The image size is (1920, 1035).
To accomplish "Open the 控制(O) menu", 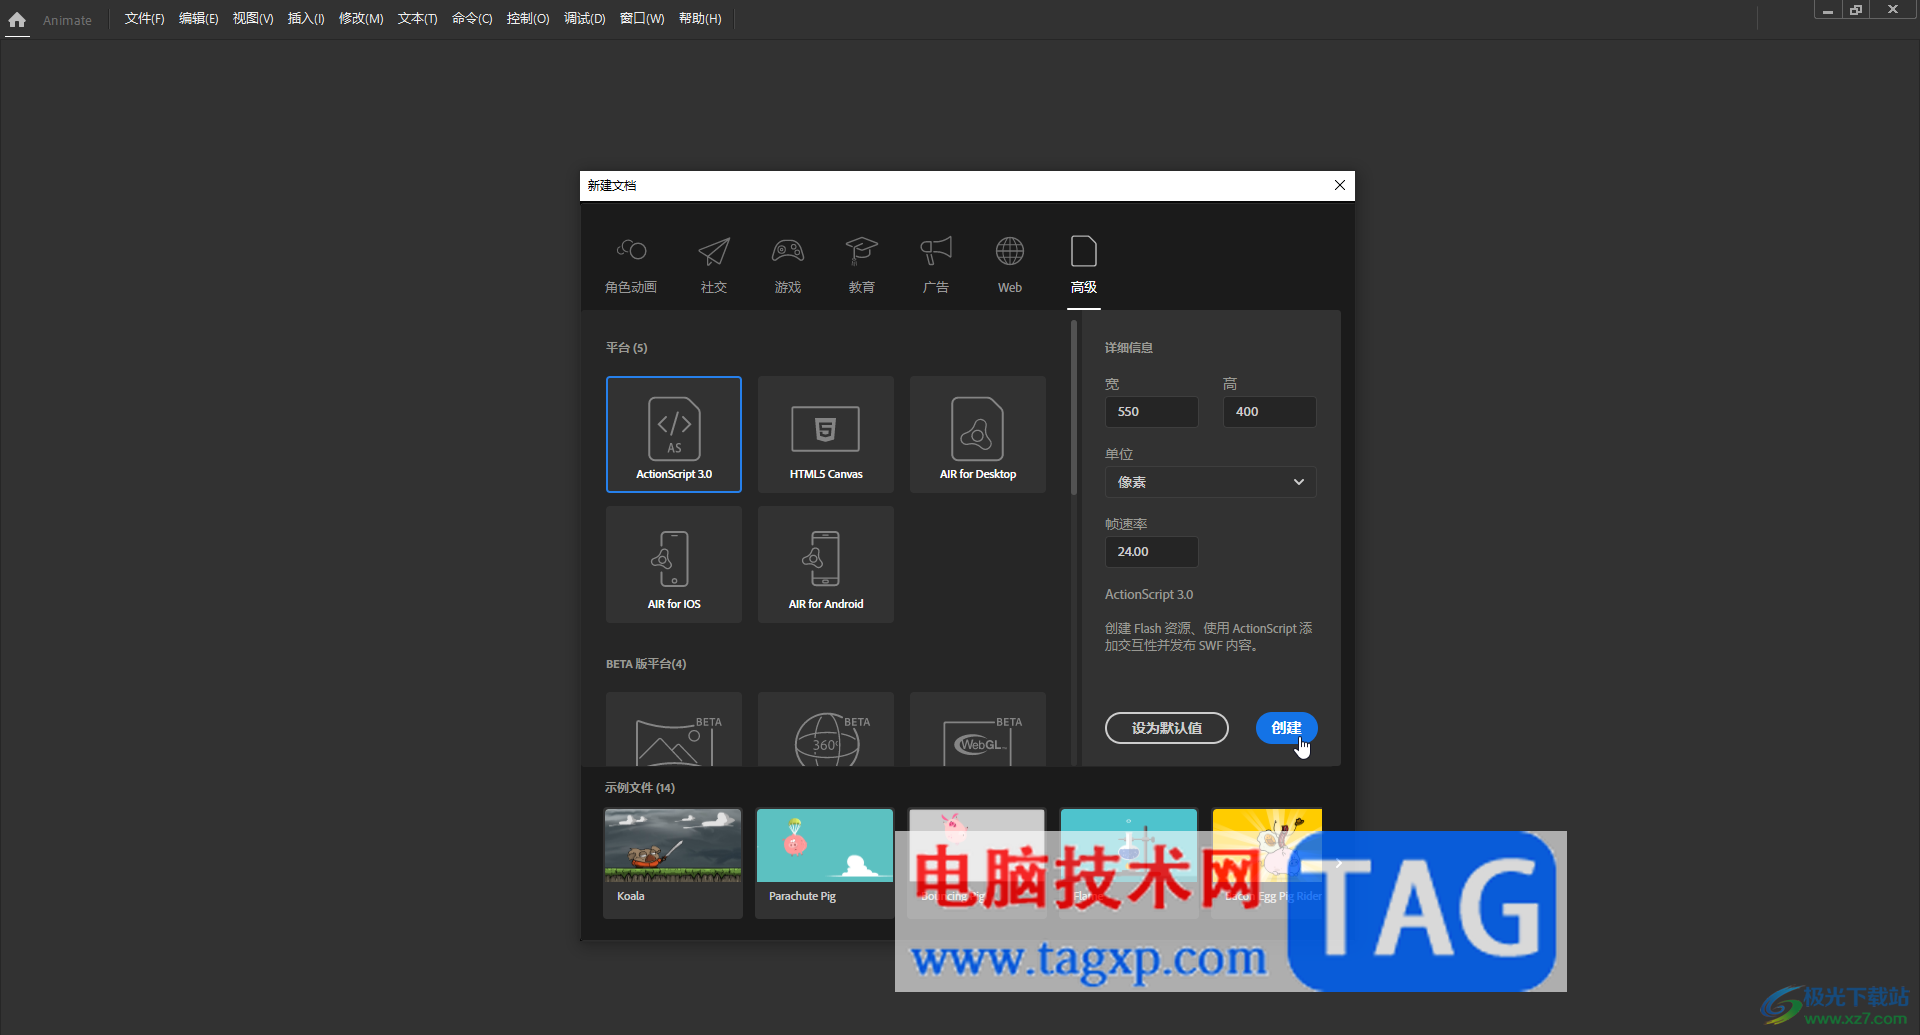I will [527, 19].
